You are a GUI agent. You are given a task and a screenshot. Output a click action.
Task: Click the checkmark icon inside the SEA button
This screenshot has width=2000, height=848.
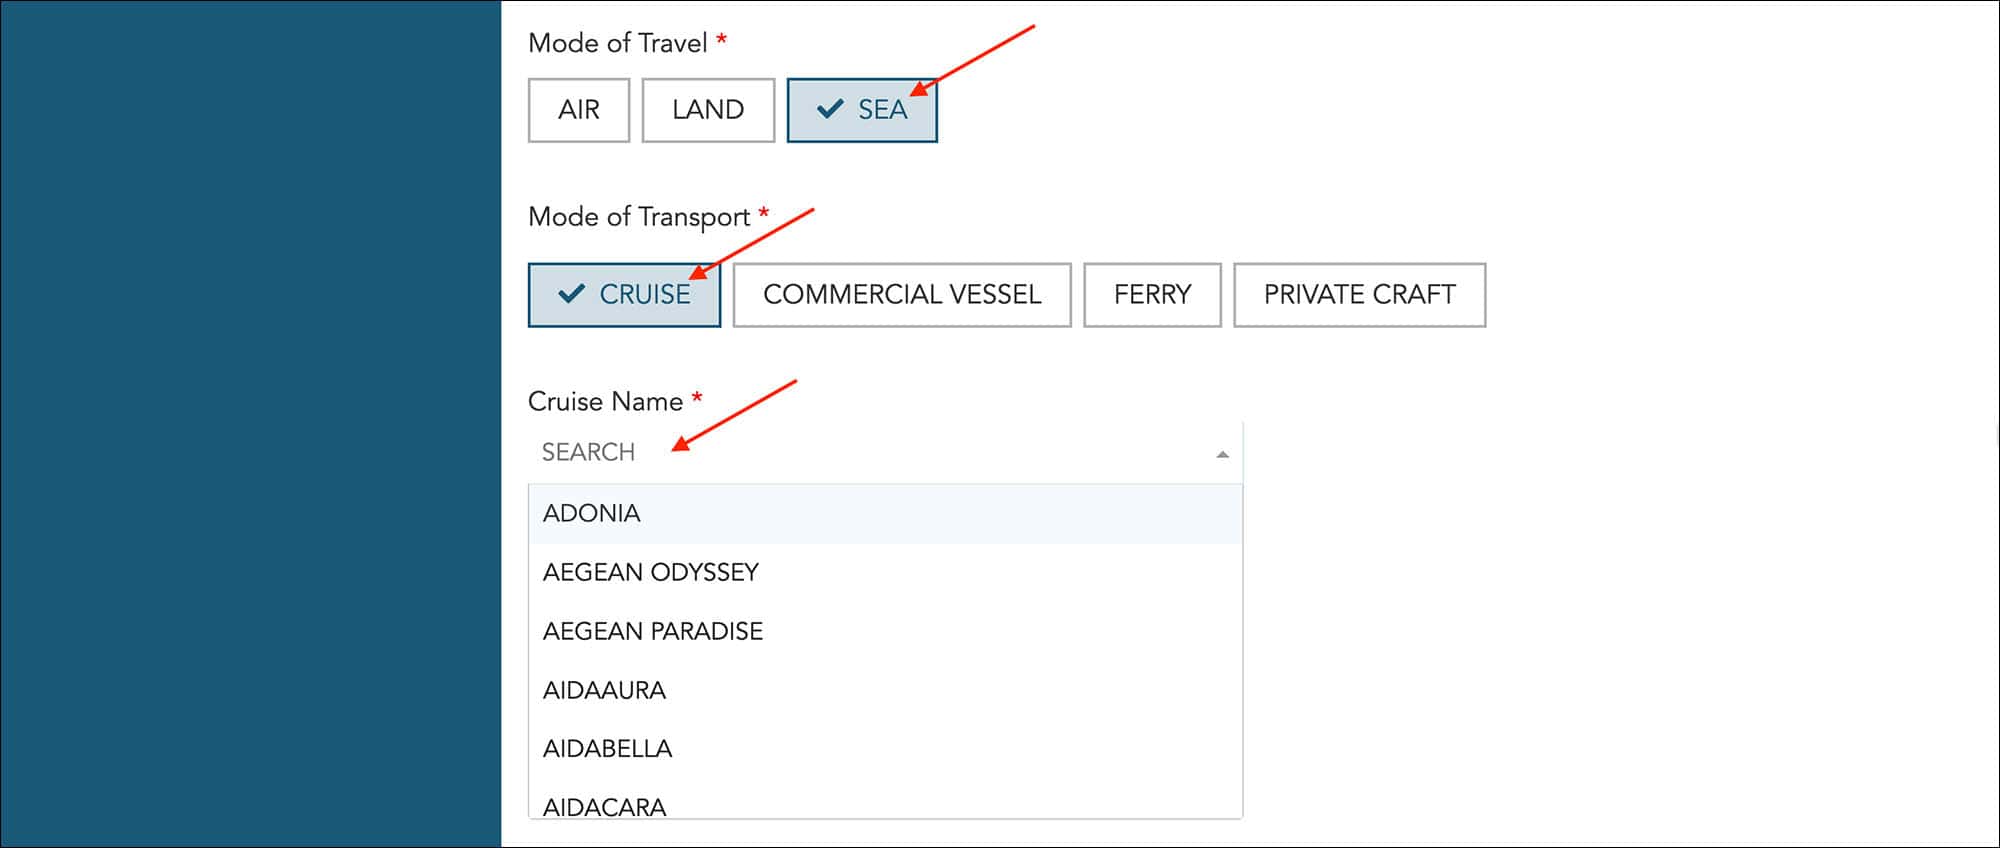[x=830, y=109]
